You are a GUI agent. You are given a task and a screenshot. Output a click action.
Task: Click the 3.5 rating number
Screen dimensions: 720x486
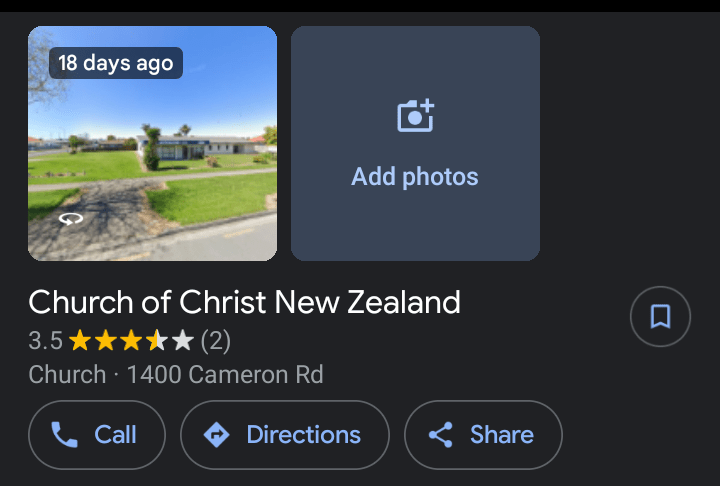(x=45, y=342)
